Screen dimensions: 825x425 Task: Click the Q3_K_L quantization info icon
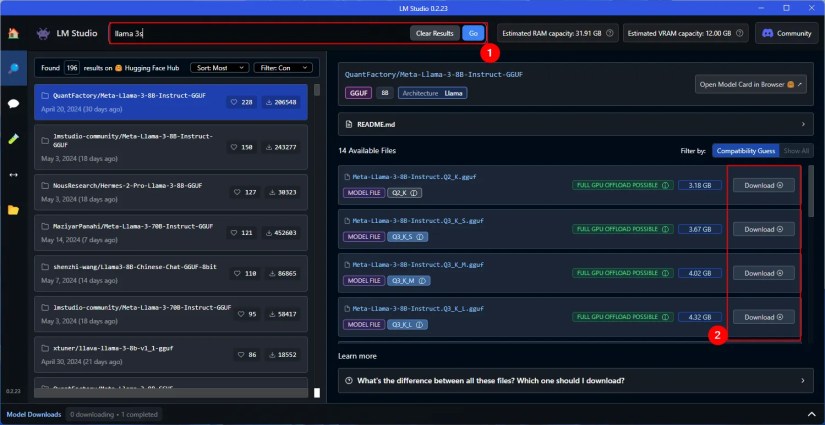tap(419, 325)
